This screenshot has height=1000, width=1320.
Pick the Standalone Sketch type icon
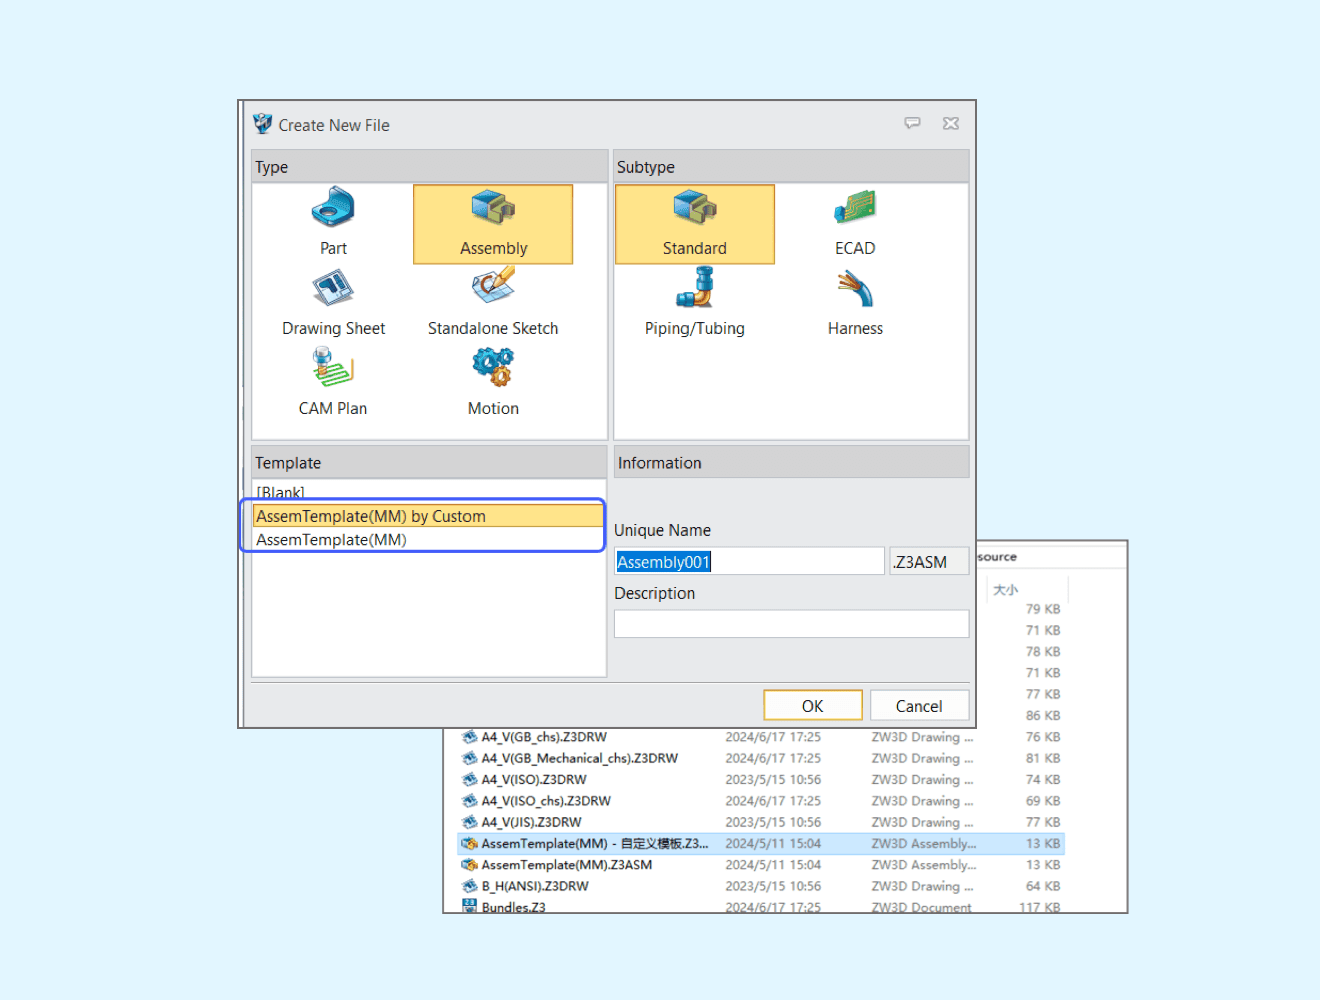point(493,288)
